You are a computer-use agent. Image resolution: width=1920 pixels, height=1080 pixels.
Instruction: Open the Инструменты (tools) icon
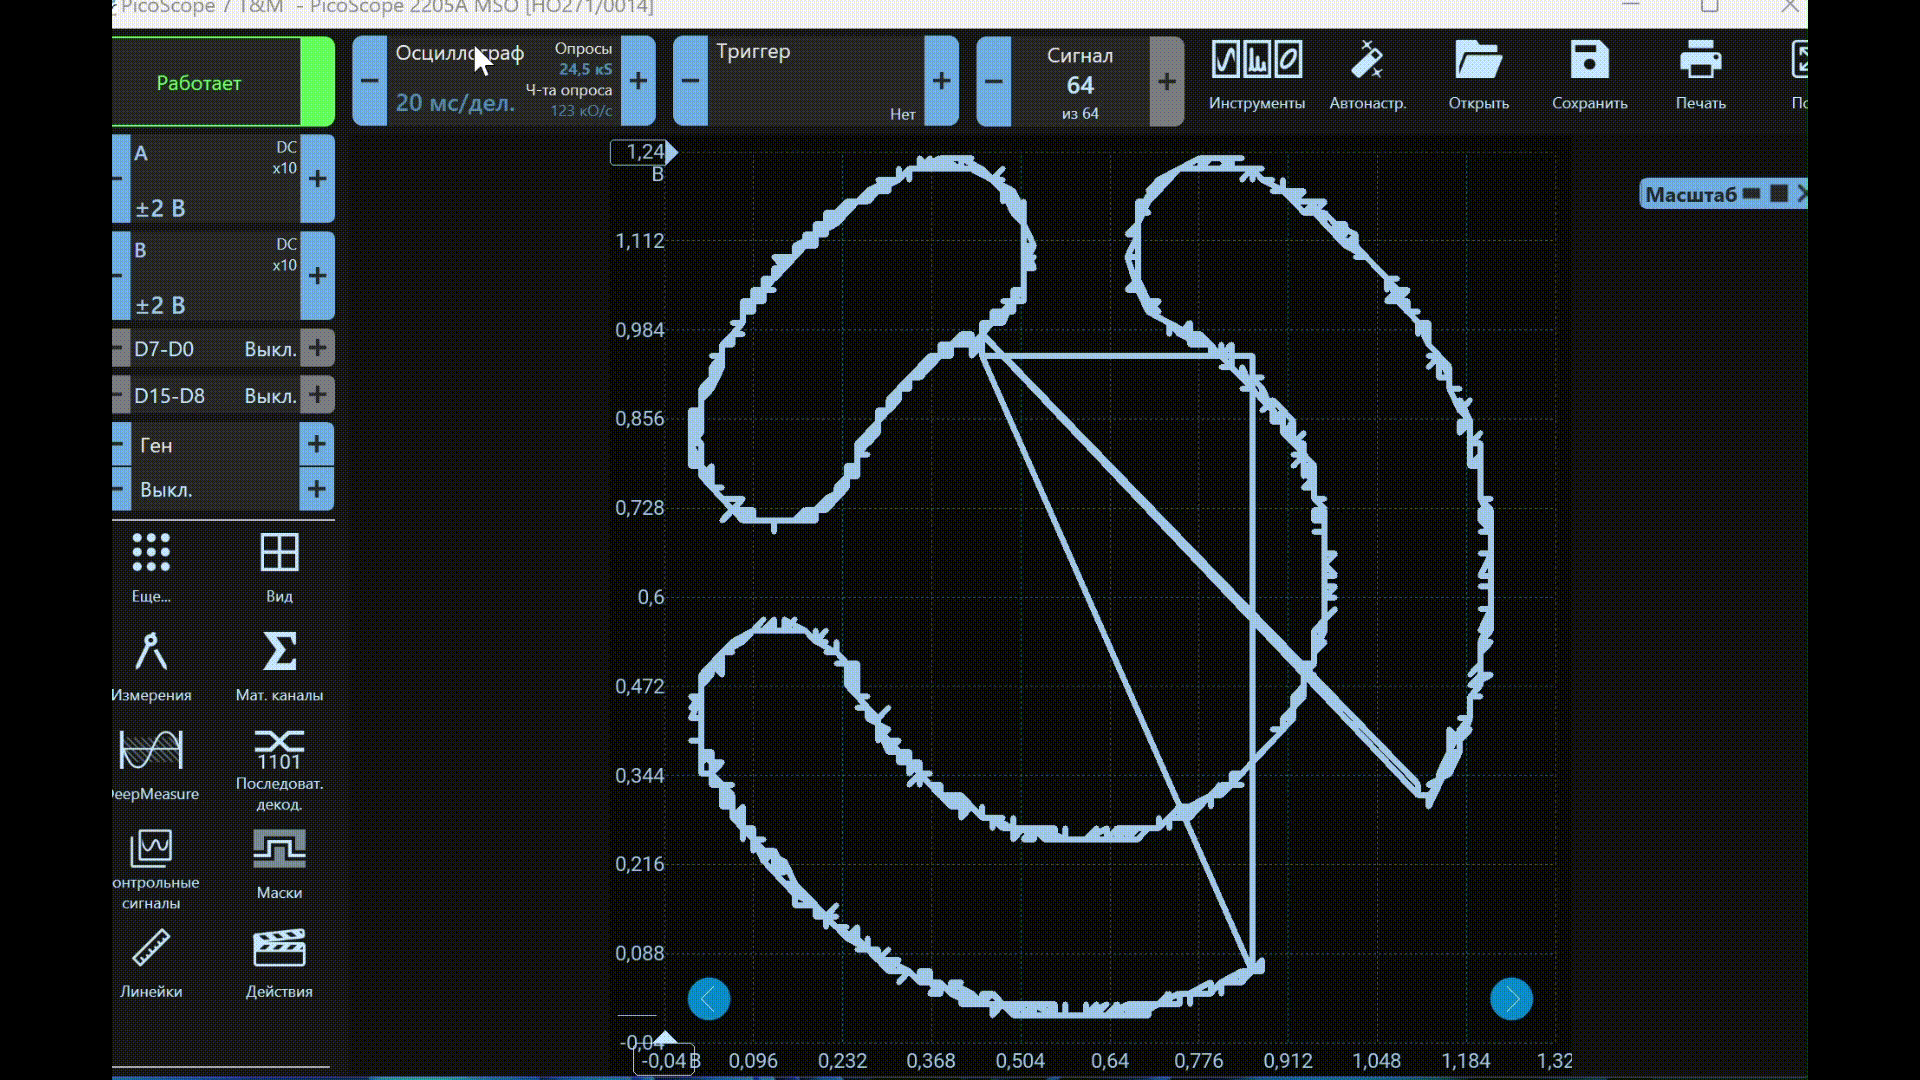click(1256, 62)
